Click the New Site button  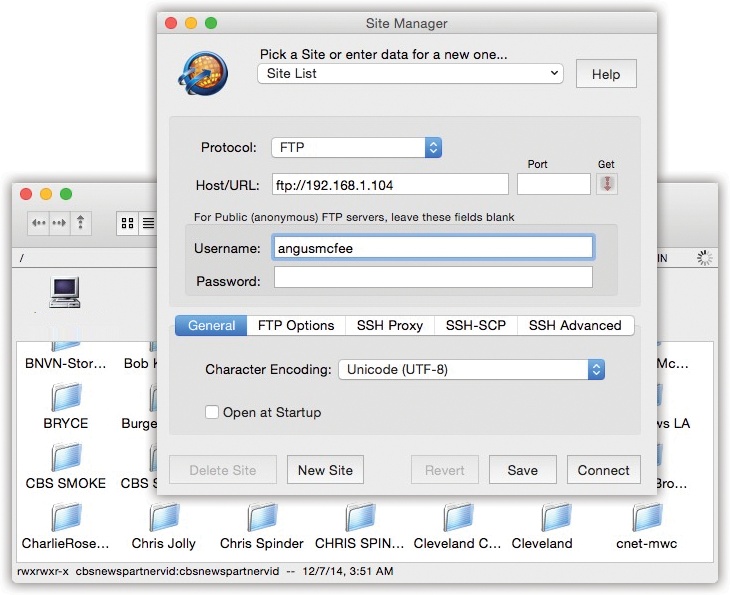[325, 470]
